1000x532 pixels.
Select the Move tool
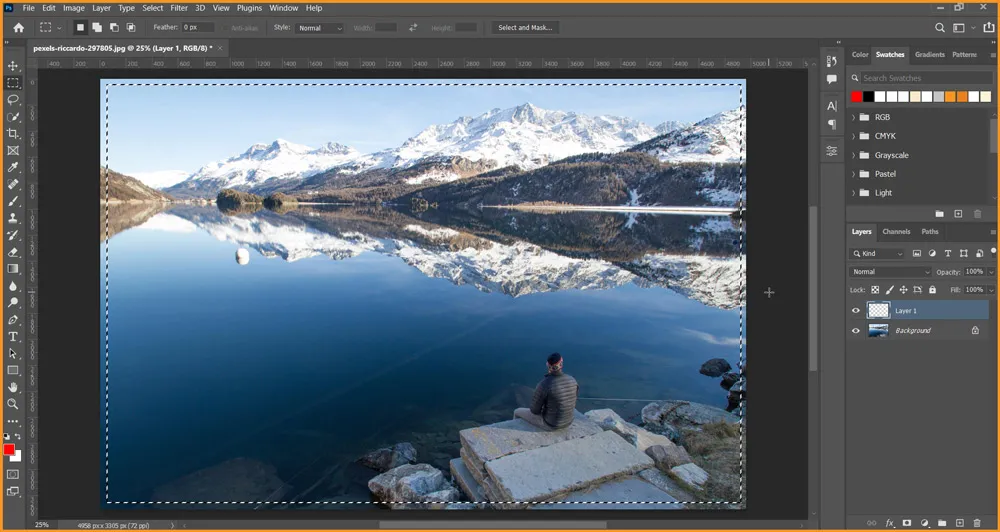pos(13,66)
